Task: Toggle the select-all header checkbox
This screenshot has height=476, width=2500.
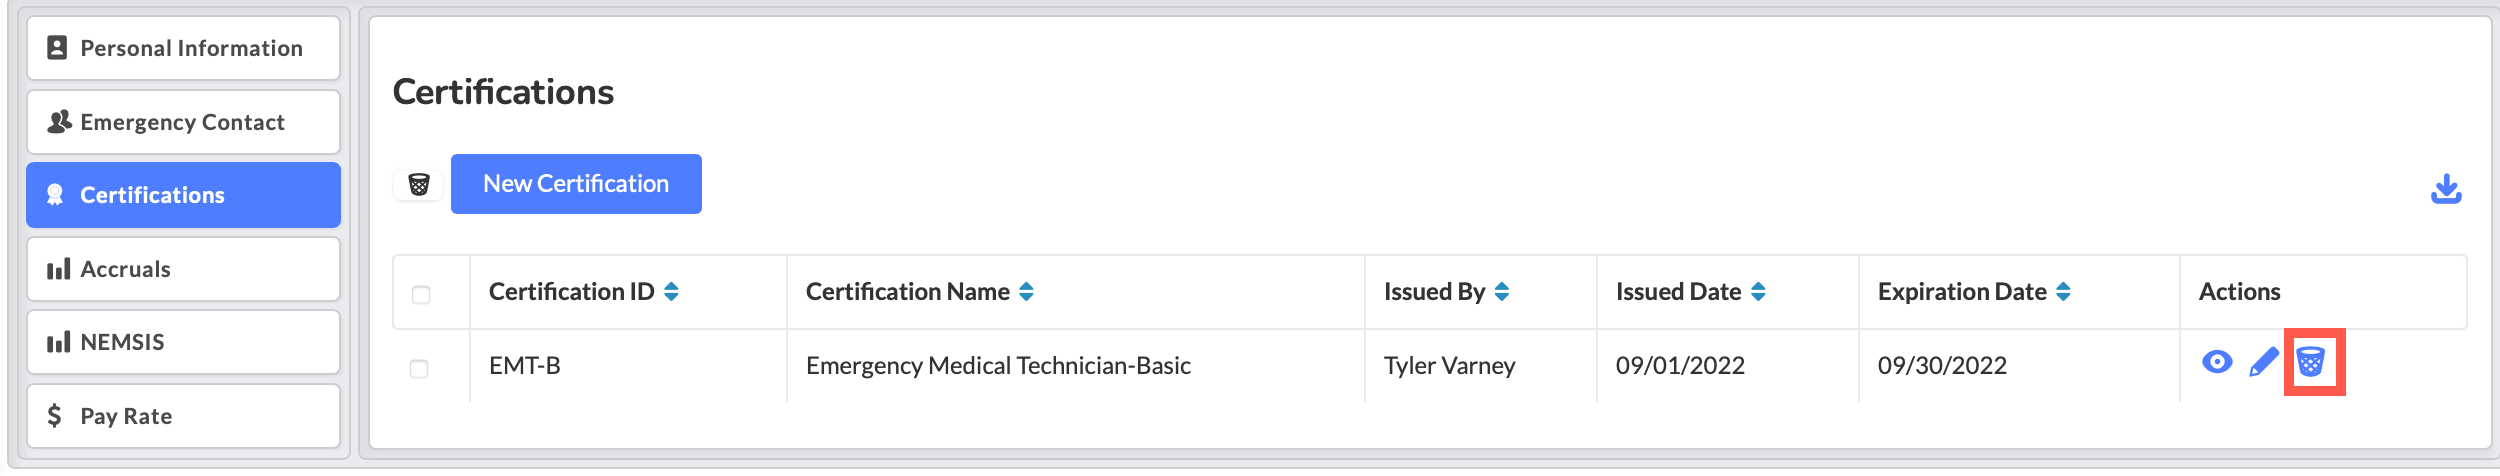Action: [x=421, y=294]
